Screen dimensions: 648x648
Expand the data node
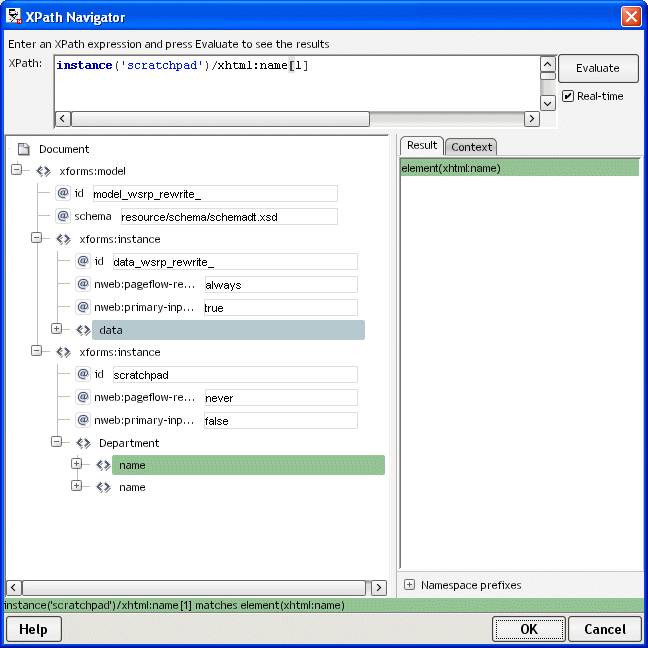point(56,329)
